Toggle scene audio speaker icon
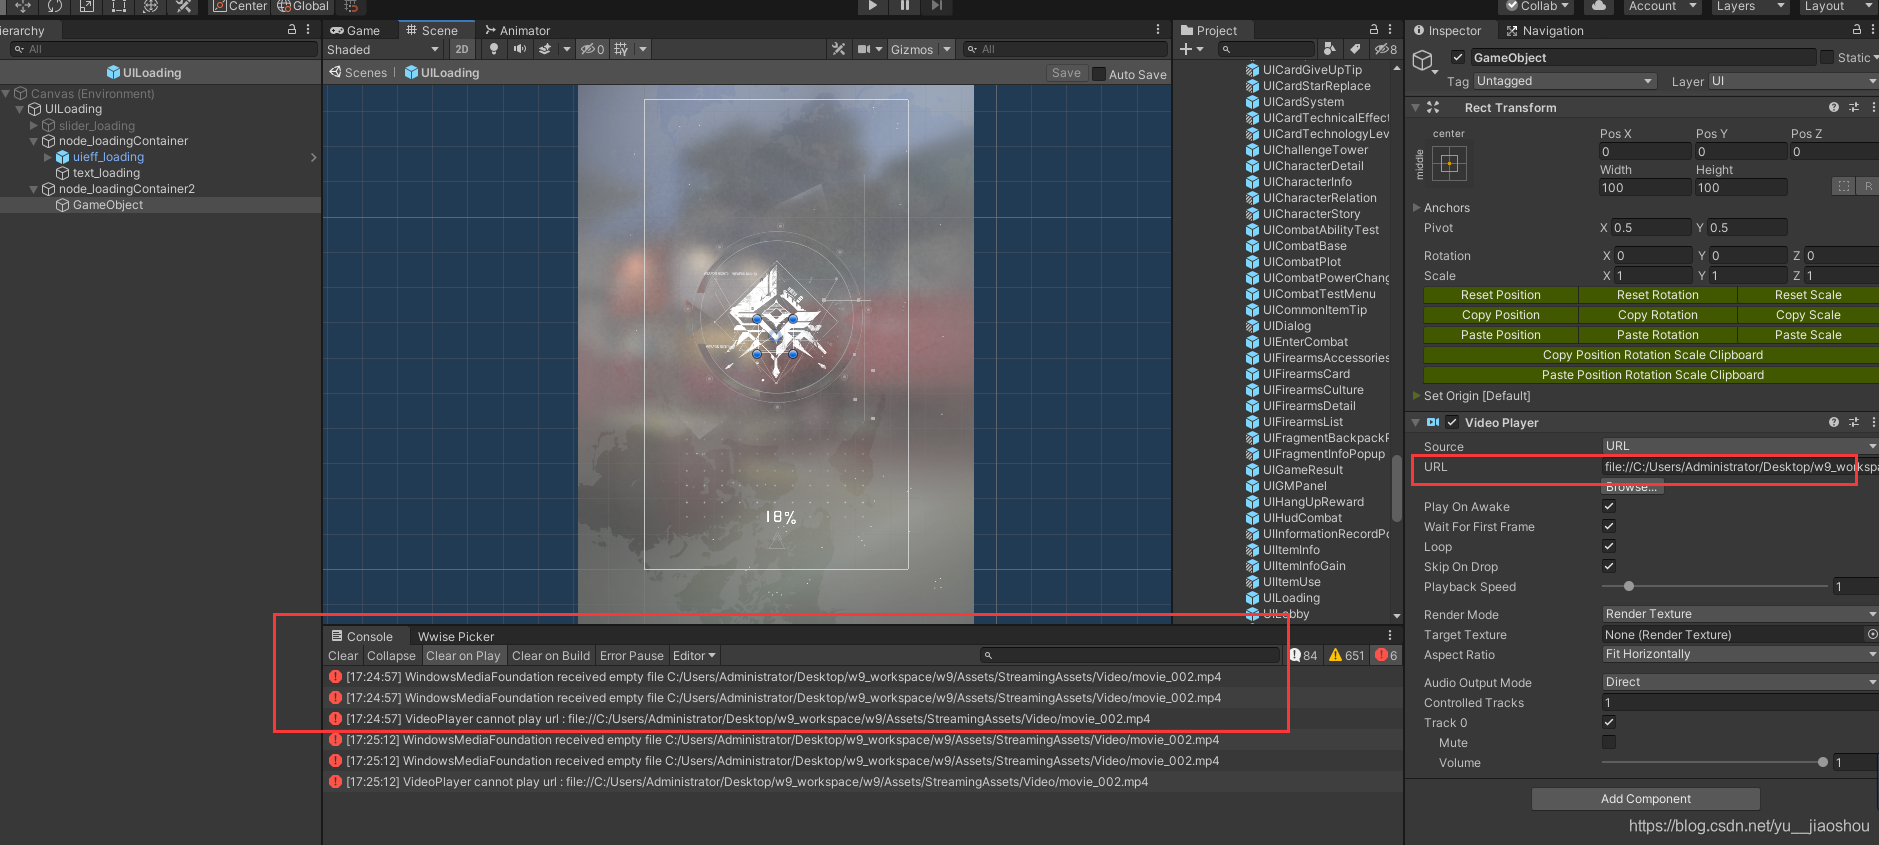 [519, 49]
